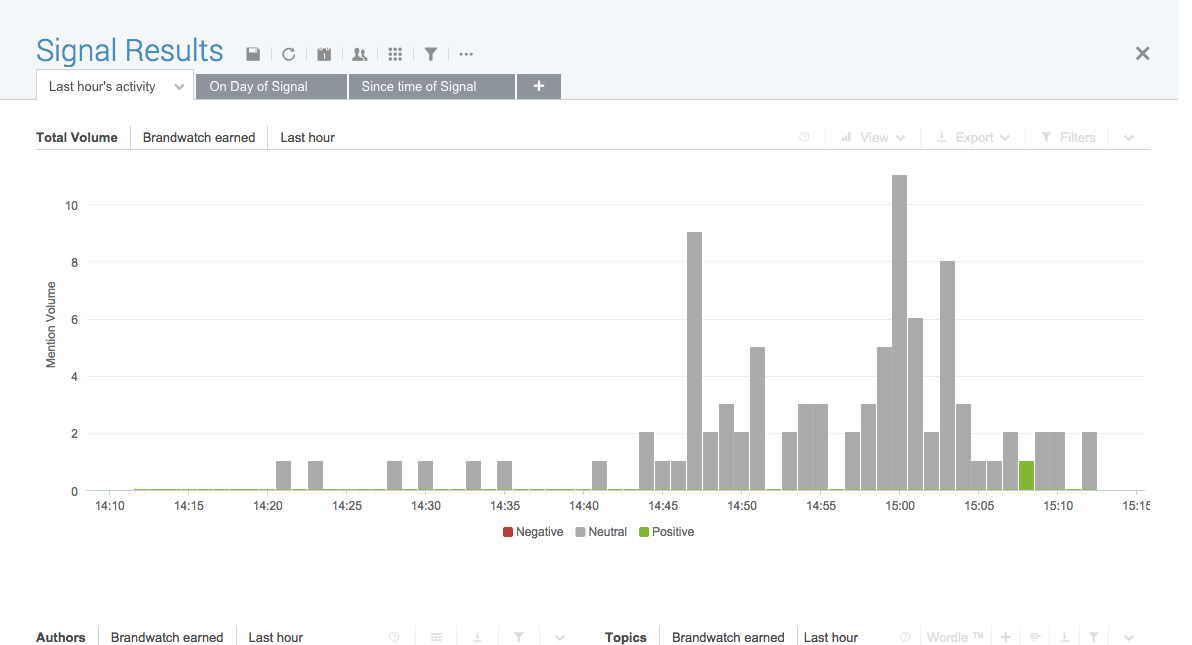The image size is (1192, 645).
Task: Click the funnel filter icon in header
Action: coord(430,54)
